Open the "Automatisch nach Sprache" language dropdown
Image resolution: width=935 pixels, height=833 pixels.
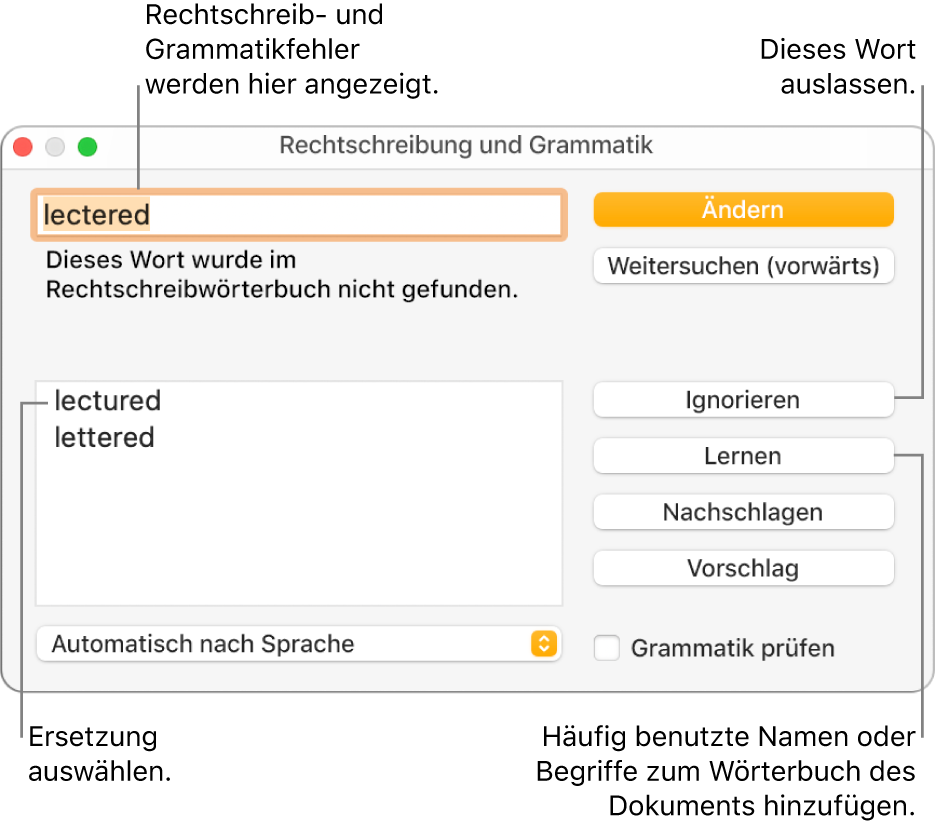coord(298,644)
